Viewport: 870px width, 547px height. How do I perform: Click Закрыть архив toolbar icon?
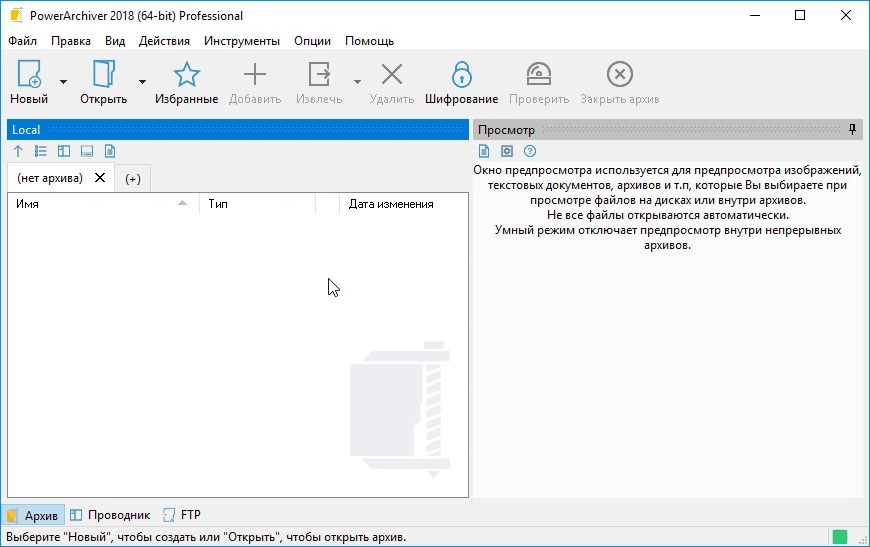(620, 74)
